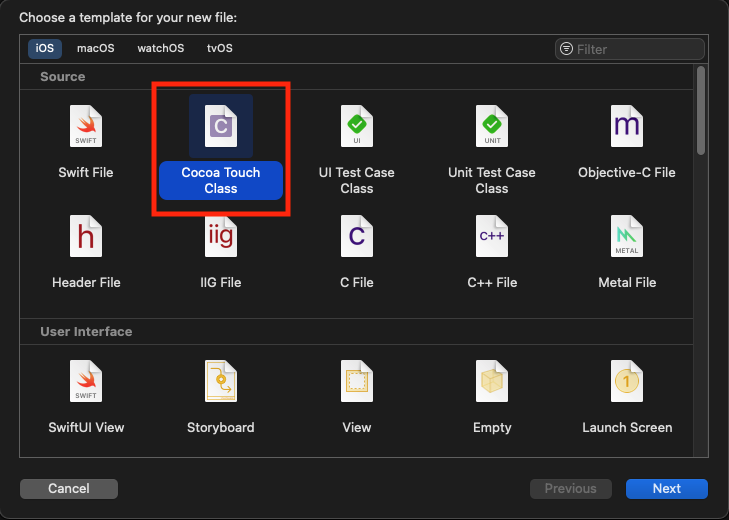The width and height of the screenshot is (729, 520).
Task: Click the "IIG File" label
Action: tap(221, 282)
